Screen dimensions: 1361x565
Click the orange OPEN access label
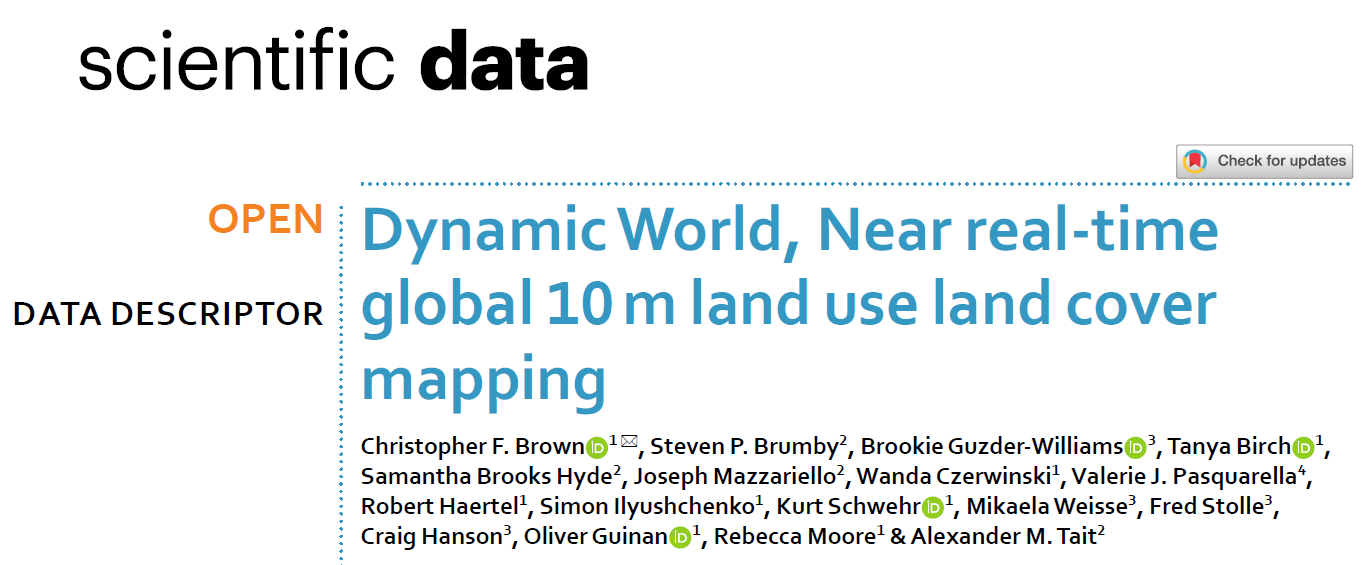(x=266, y=219)
